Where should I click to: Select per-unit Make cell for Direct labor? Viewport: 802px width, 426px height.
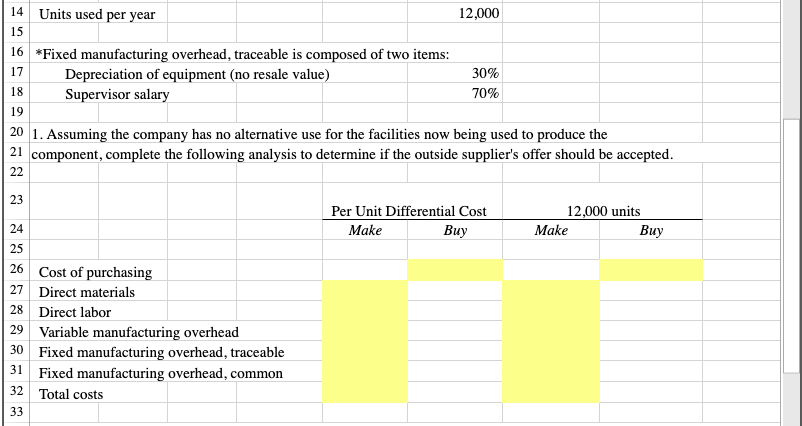(x=365, y=310)
